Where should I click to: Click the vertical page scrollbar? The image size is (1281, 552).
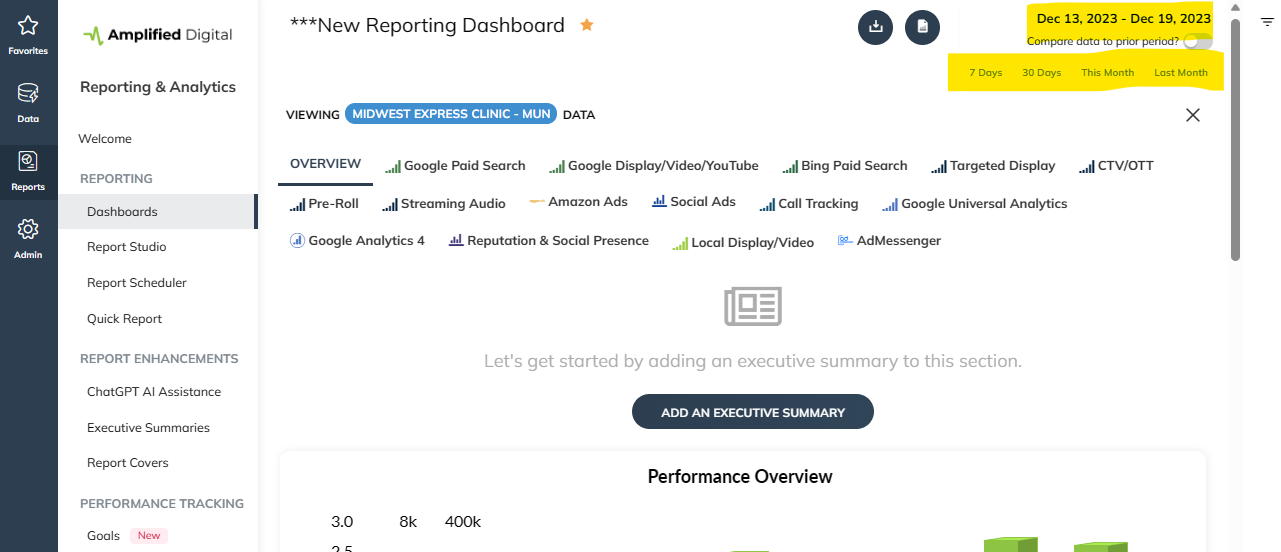[1235, 140]
